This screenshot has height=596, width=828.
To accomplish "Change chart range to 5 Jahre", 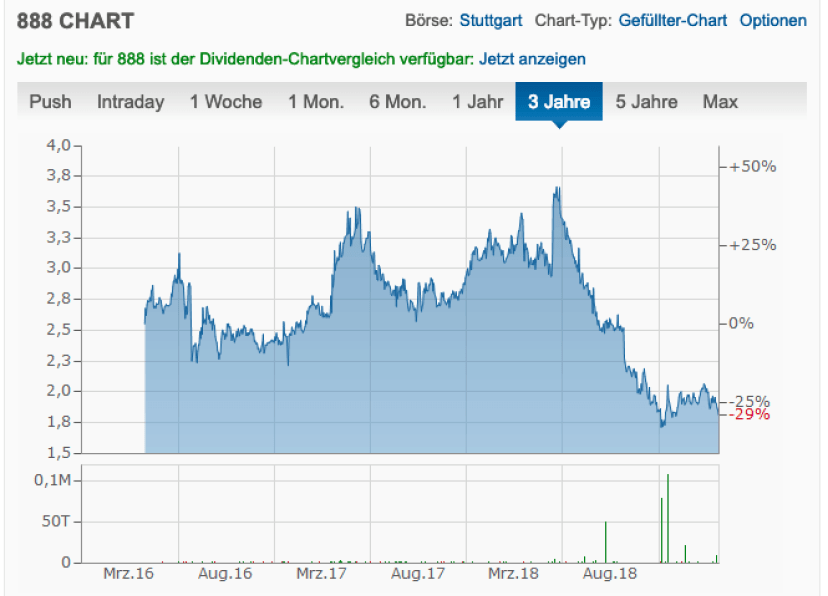I will point(646,102).
